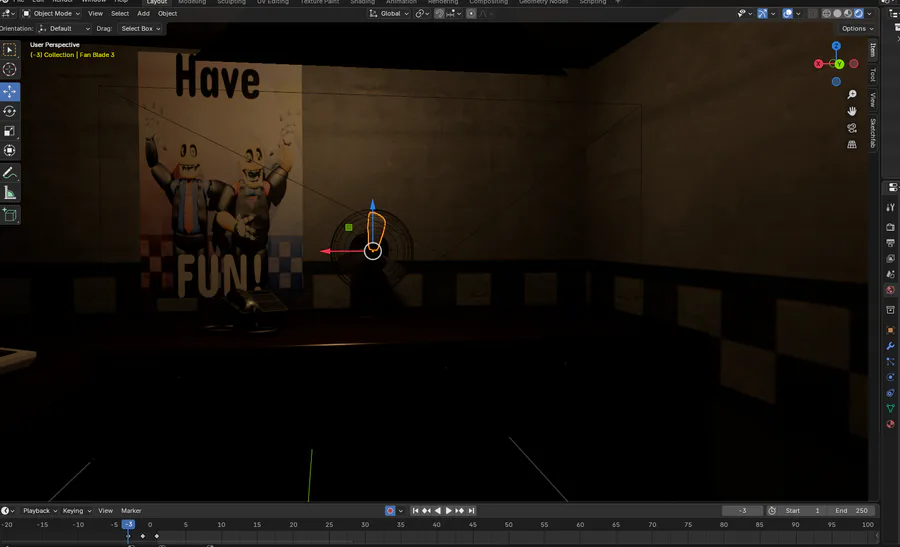Switch to rendered viewport shading
Viewport: 900px width, 547px height.
click(x=859, y=13)
